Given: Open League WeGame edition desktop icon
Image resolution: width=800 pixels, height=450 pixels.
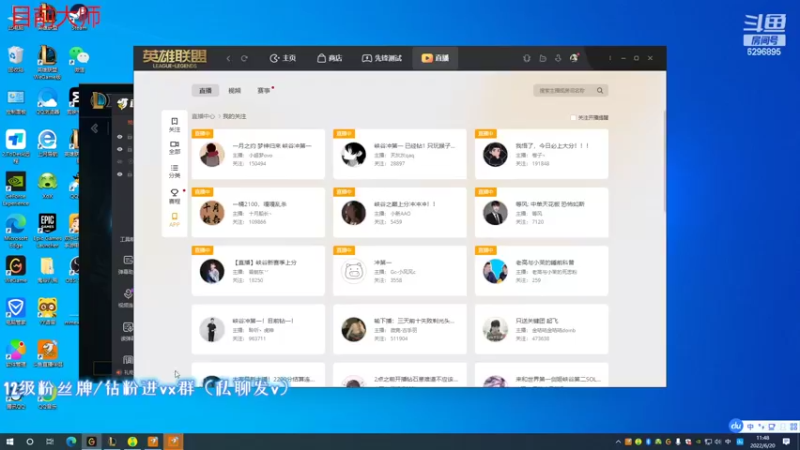Looking at the screenshot, I should [47, 62].
